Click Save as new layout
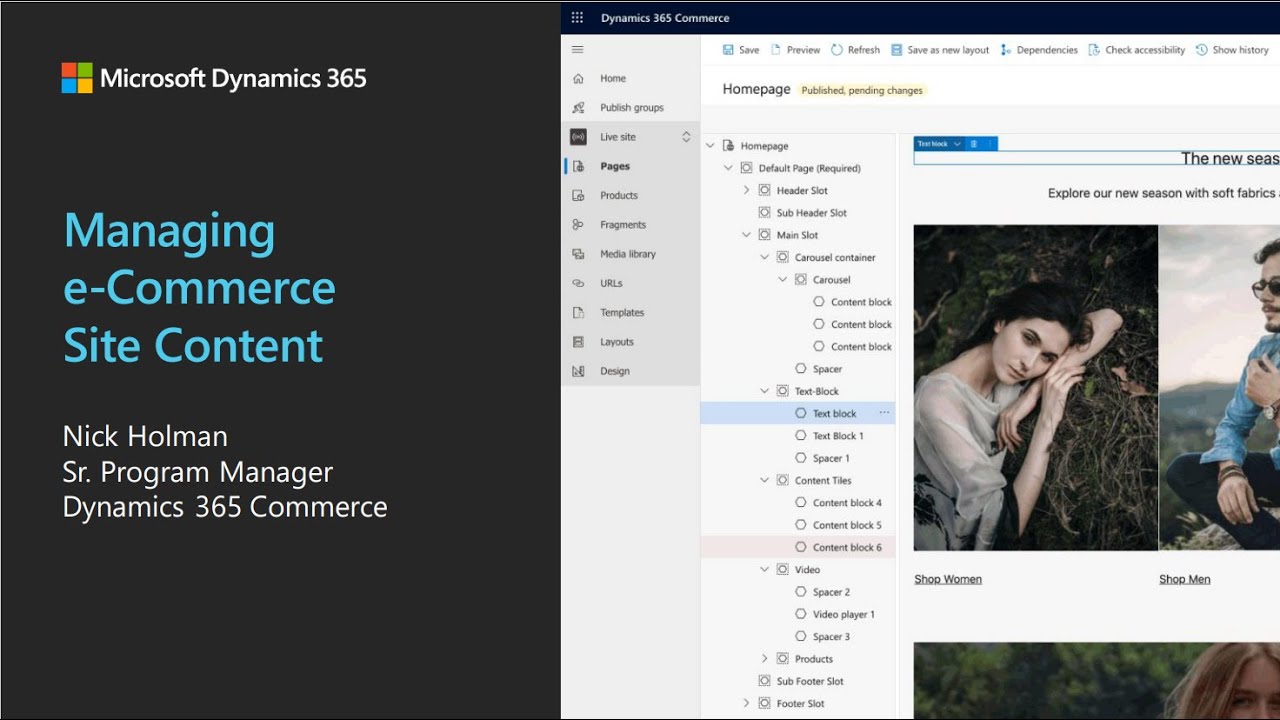 tap(940, 50)
